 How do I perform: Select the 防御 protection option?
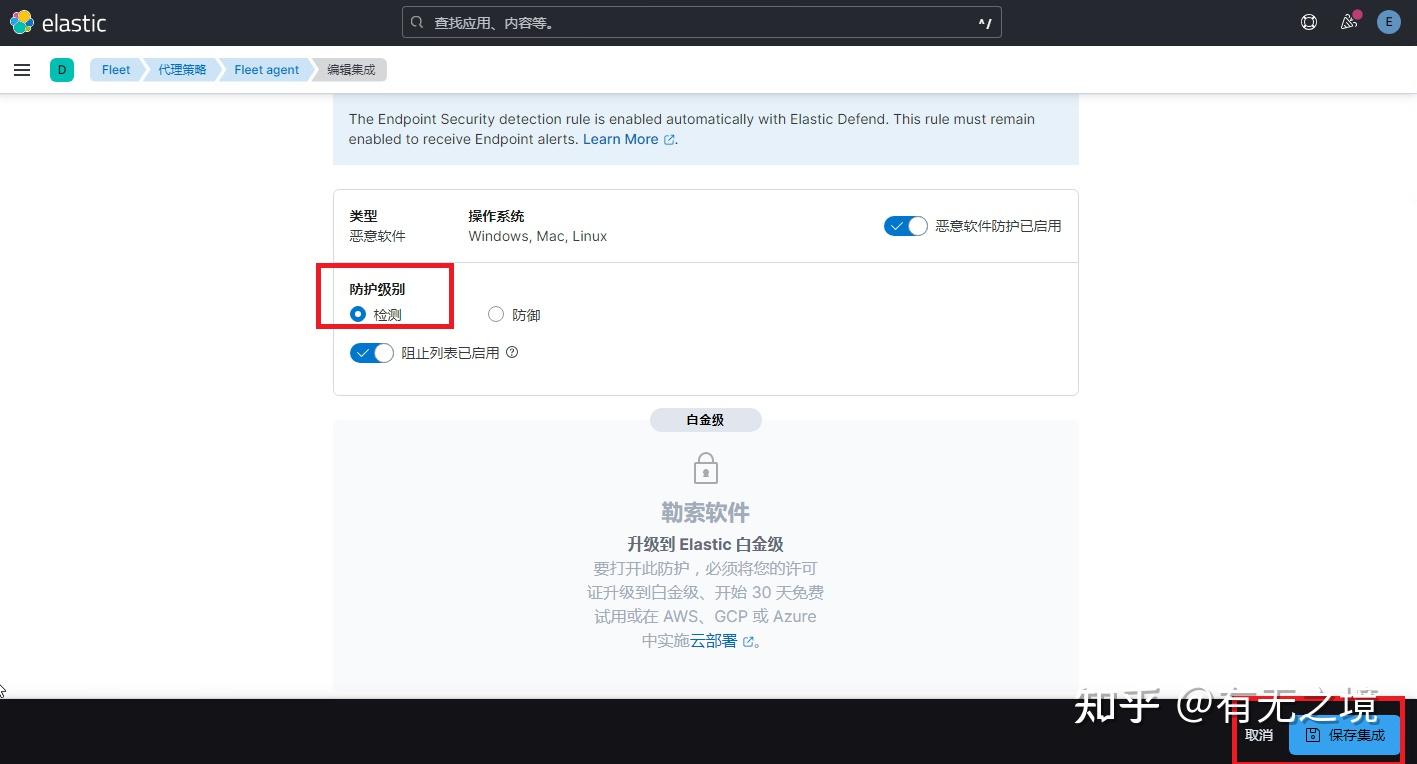click(495, 314)
